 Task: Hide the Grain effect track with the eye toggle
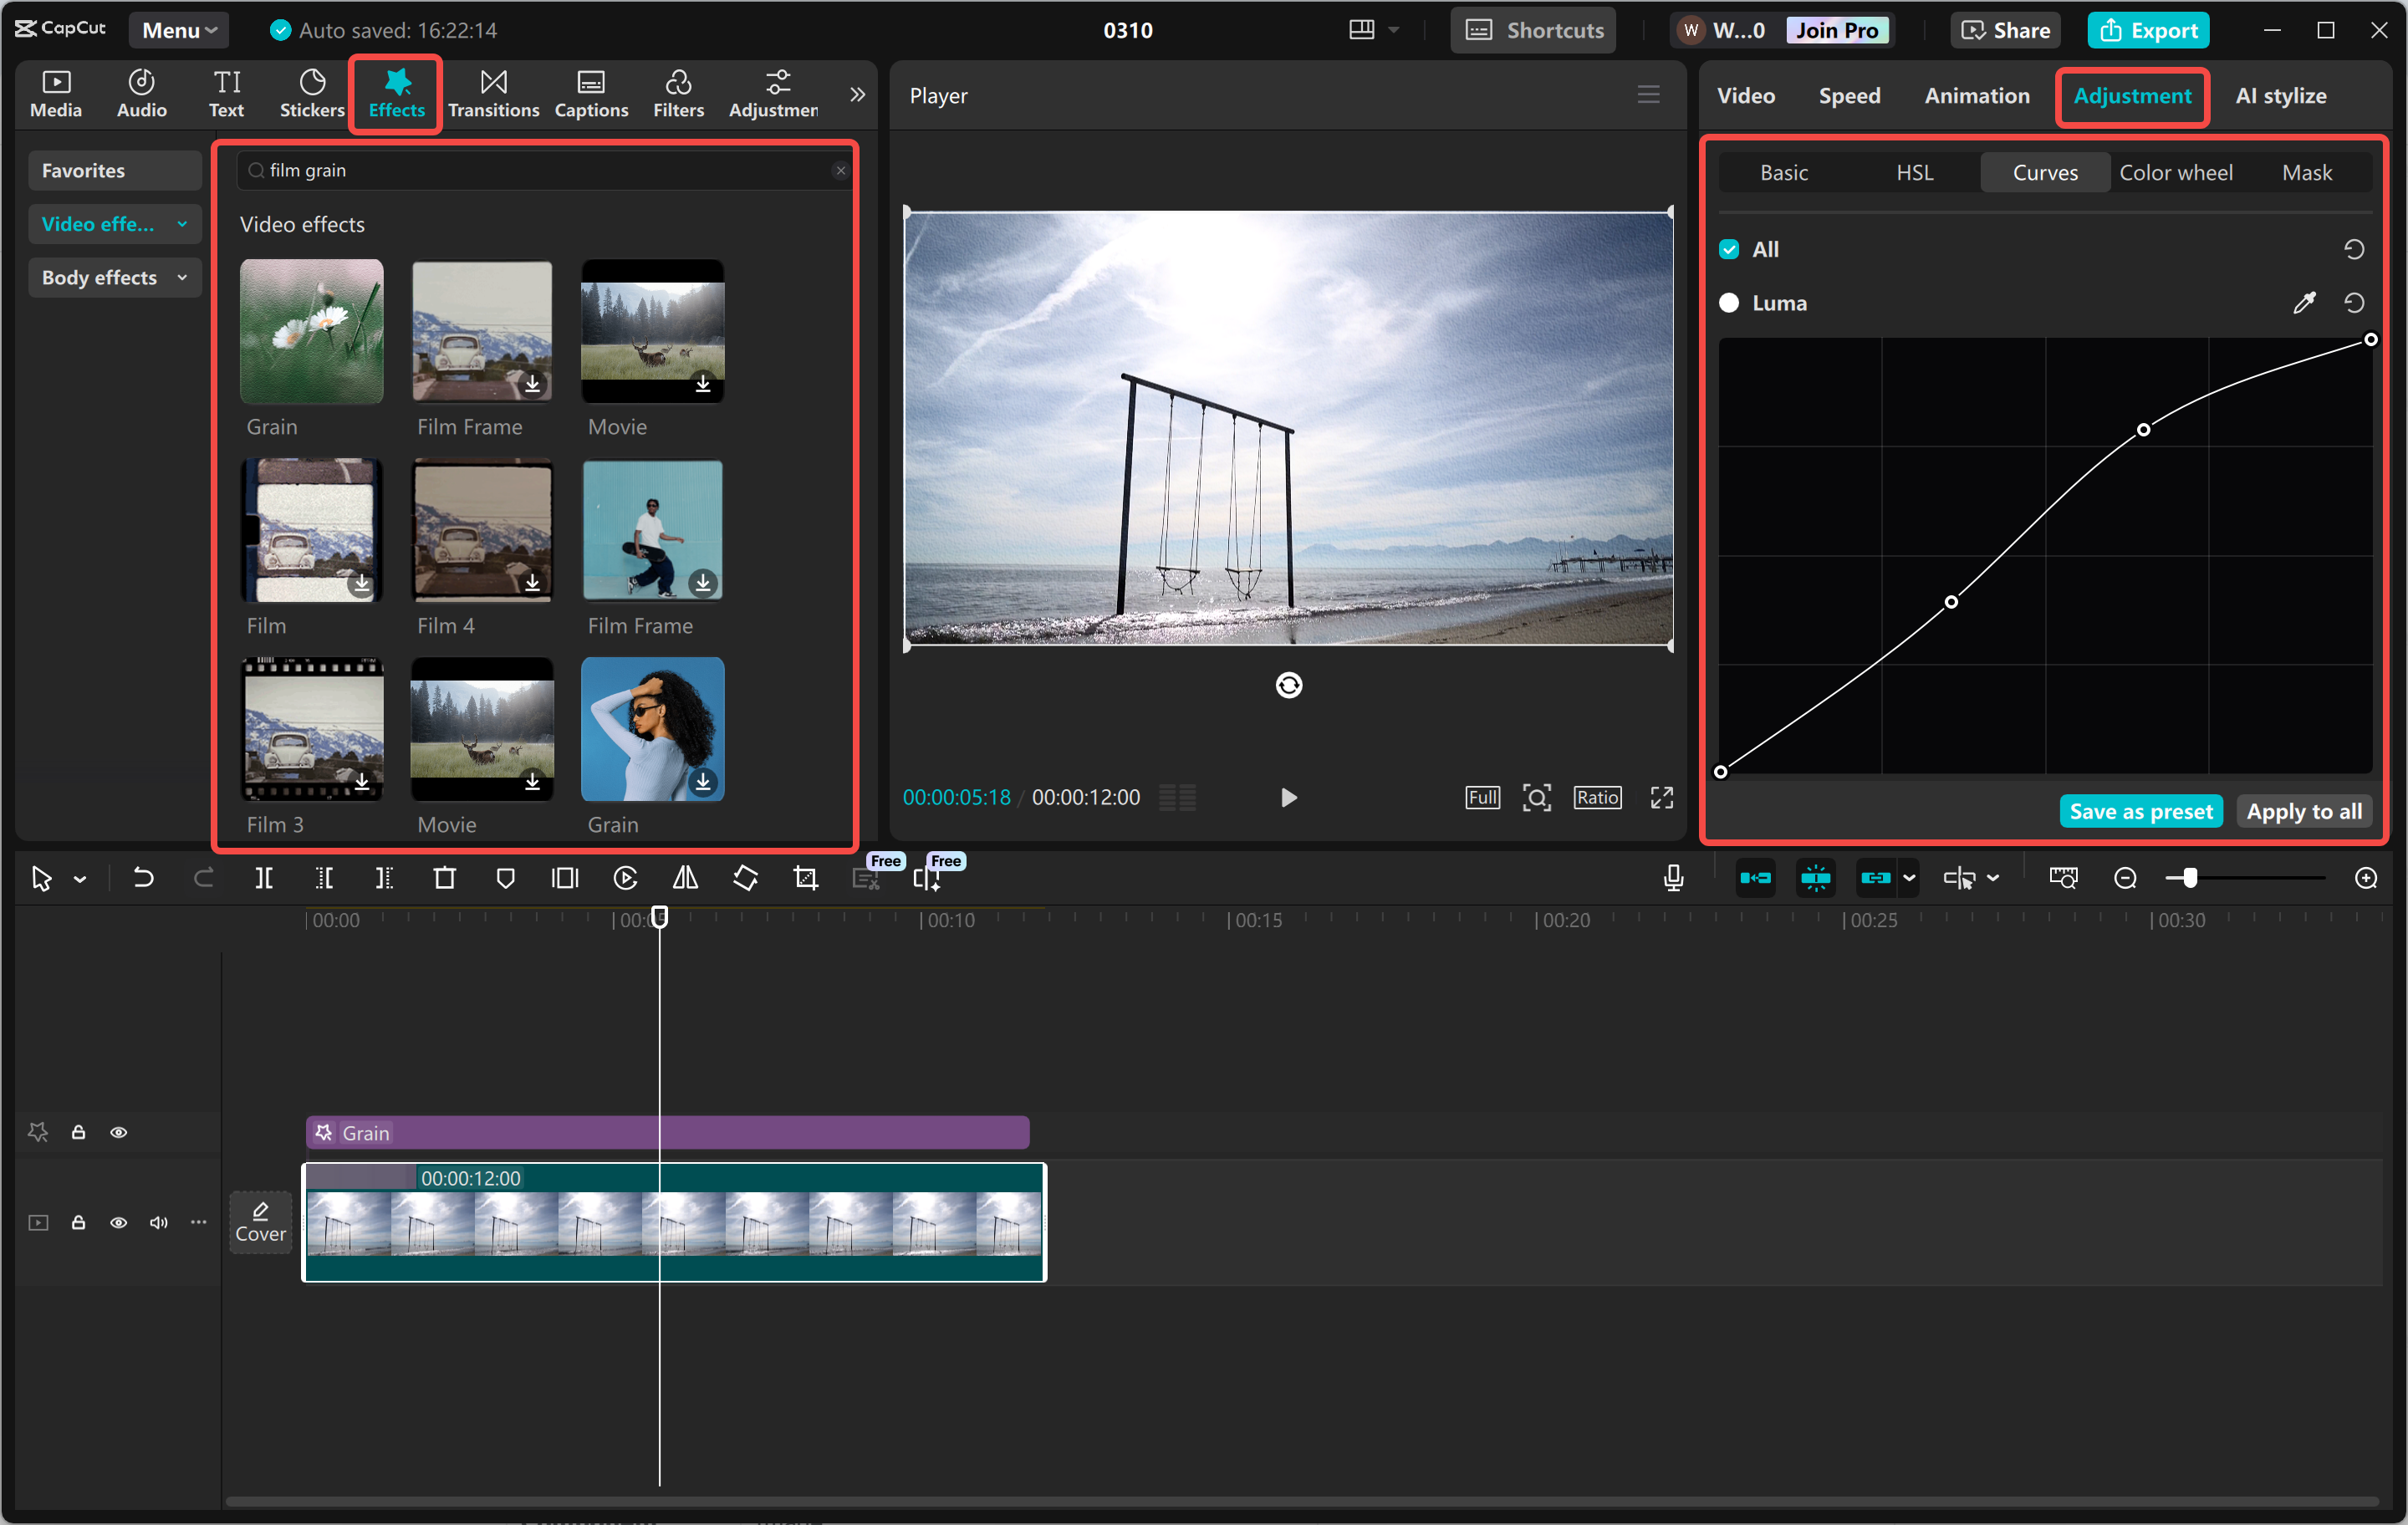point(118,1131)
